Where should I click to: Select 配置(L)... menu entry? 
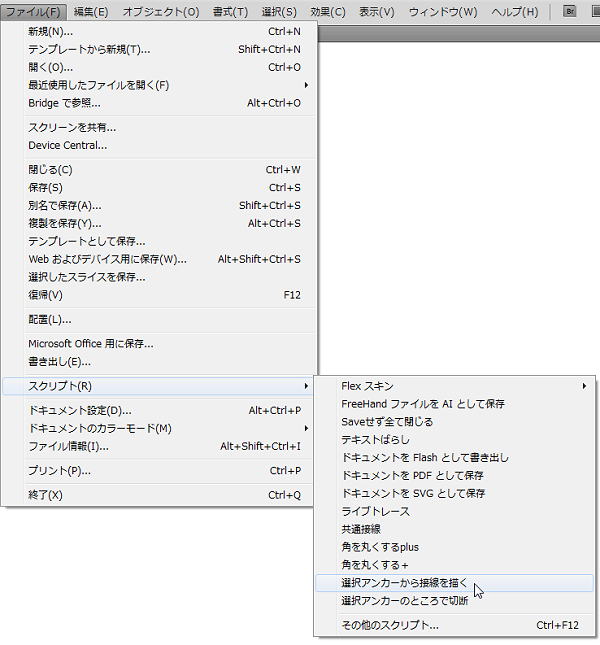pos(50,319)
